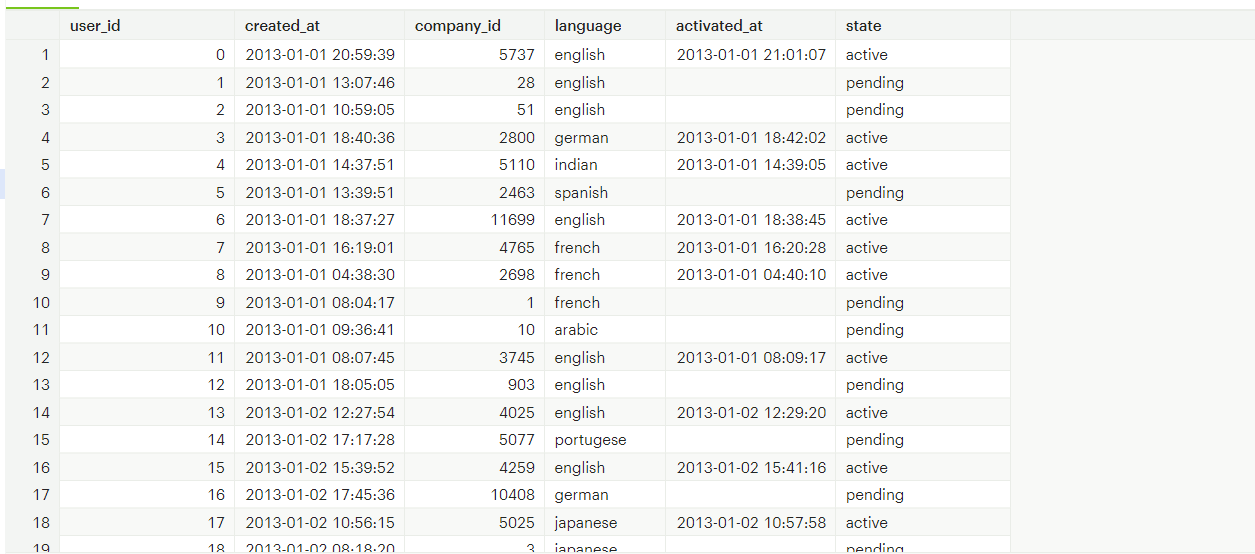Click the portugese language cell
The image size is (1255, 554).
pyautogui.click(x=605, y=440)
